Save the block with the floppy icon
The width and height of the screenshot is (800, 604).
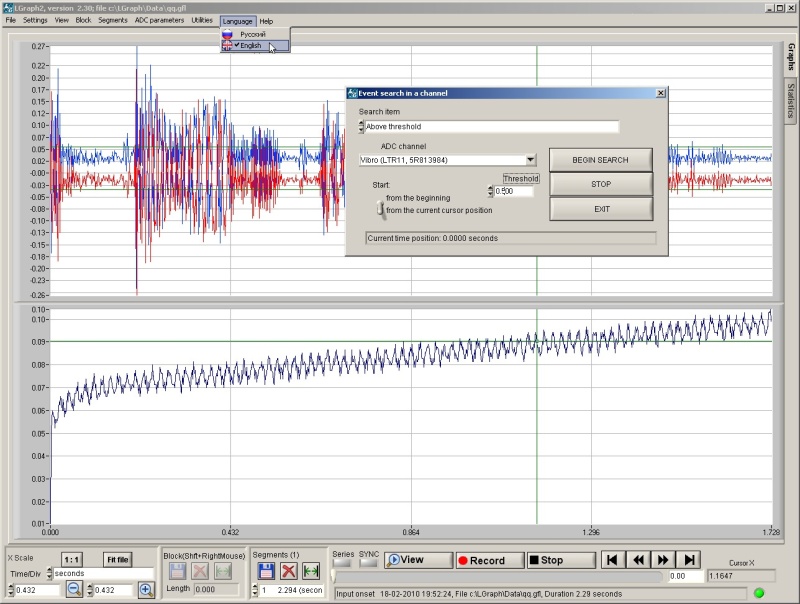(x=178, y=571)
